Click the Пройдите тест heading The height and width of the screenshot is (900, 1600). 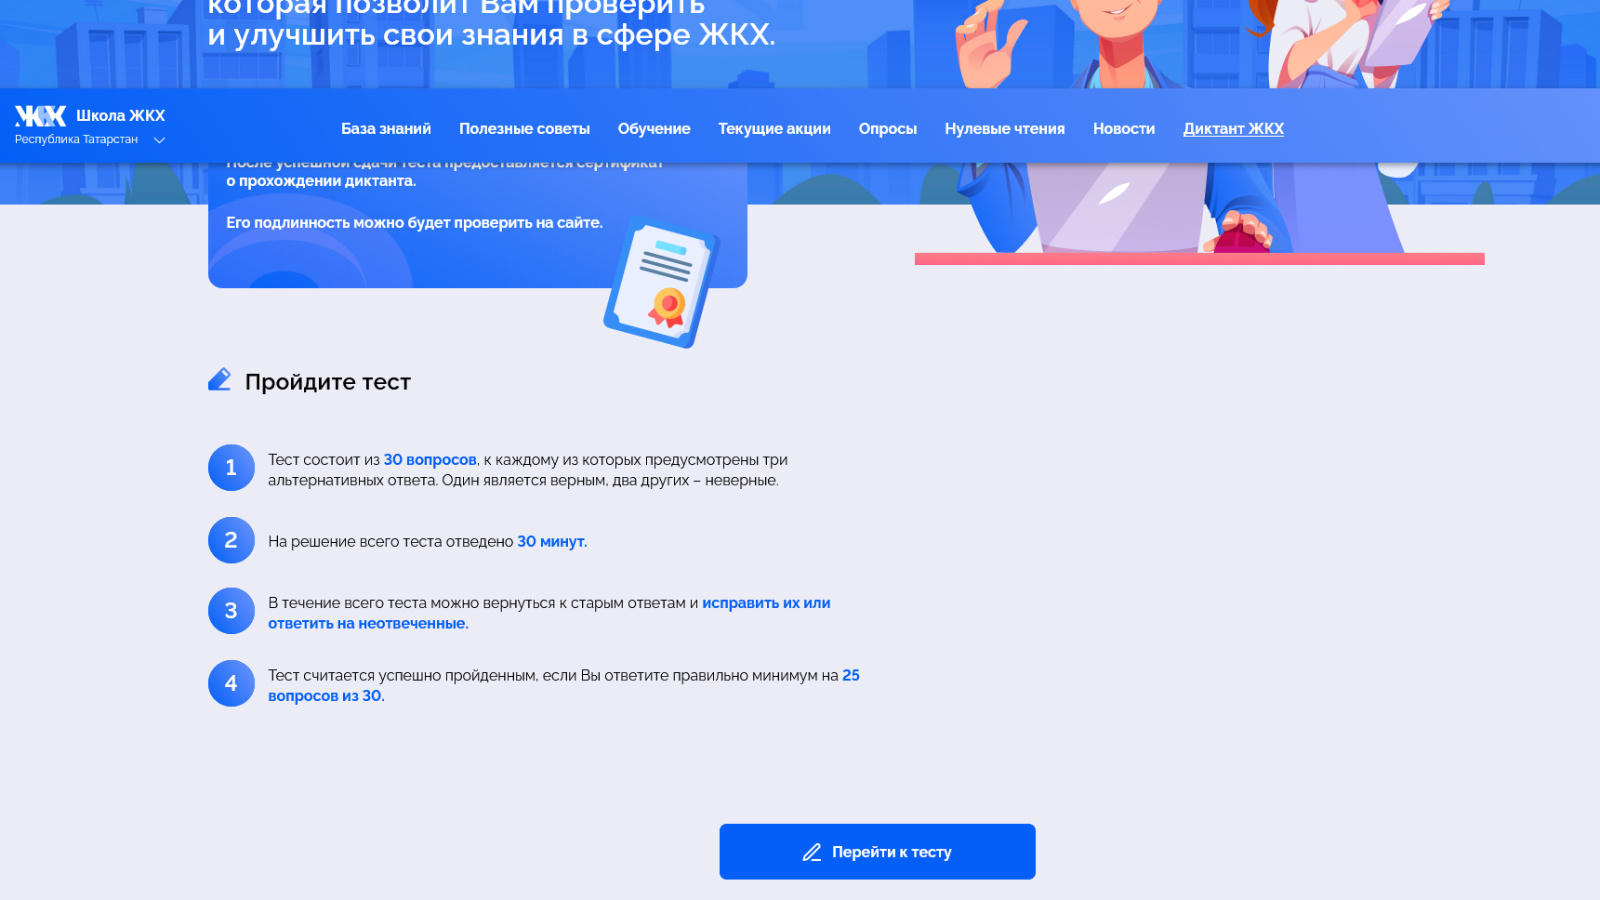pos(328,382)
